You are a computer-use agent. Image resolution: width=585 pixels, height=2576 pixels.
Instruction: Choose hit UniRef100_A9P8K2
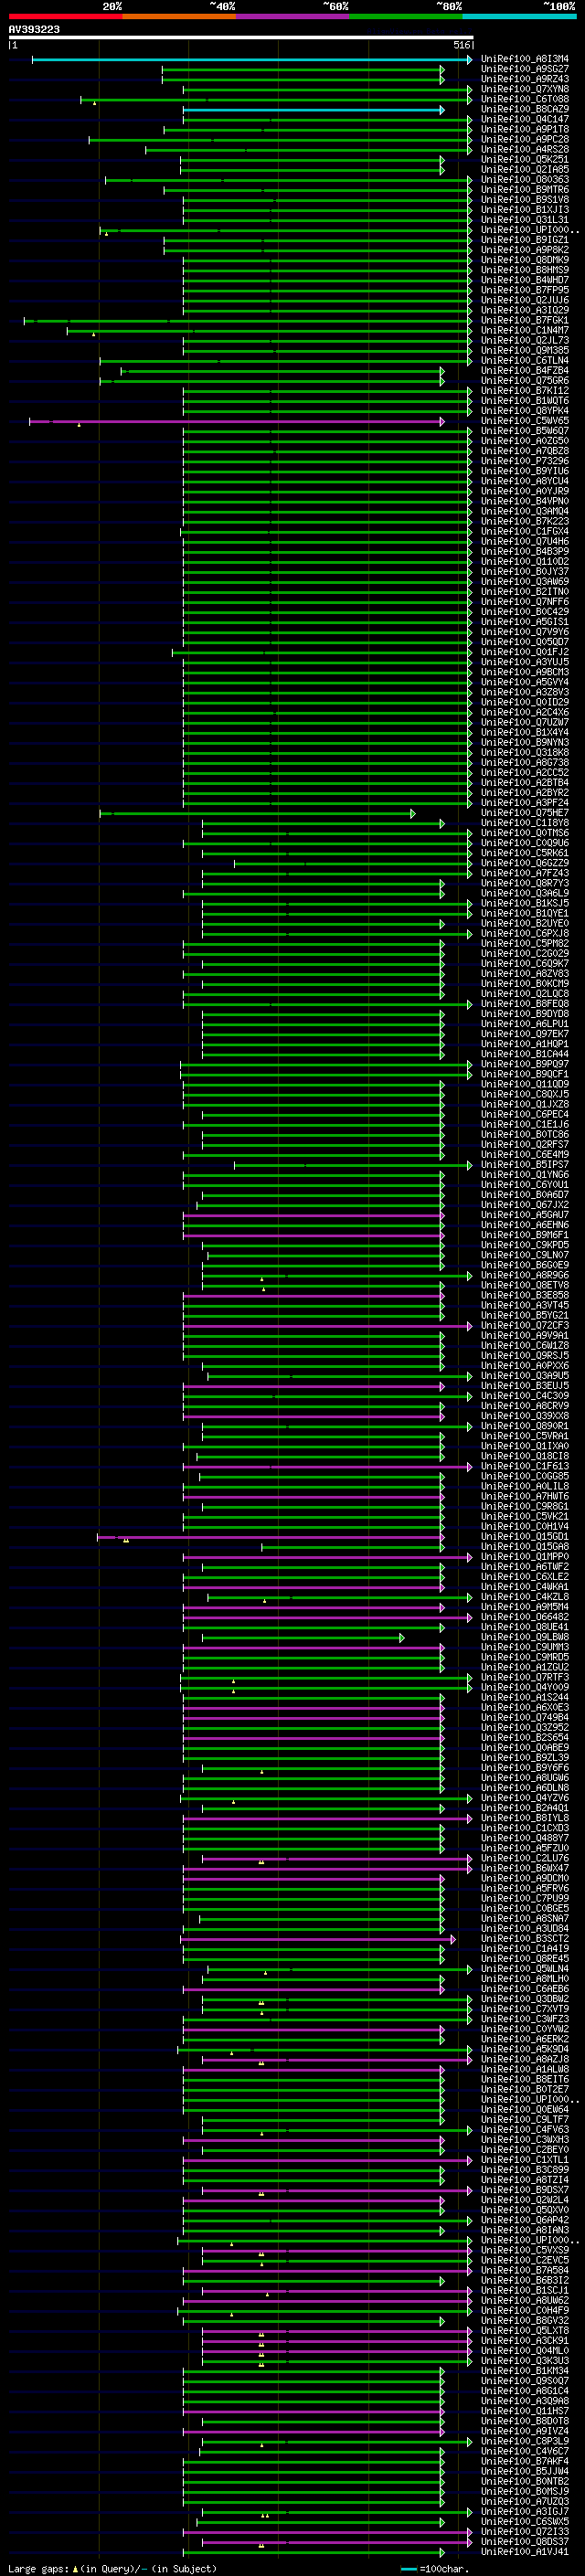pyautogui.click(x=525, y=250)
